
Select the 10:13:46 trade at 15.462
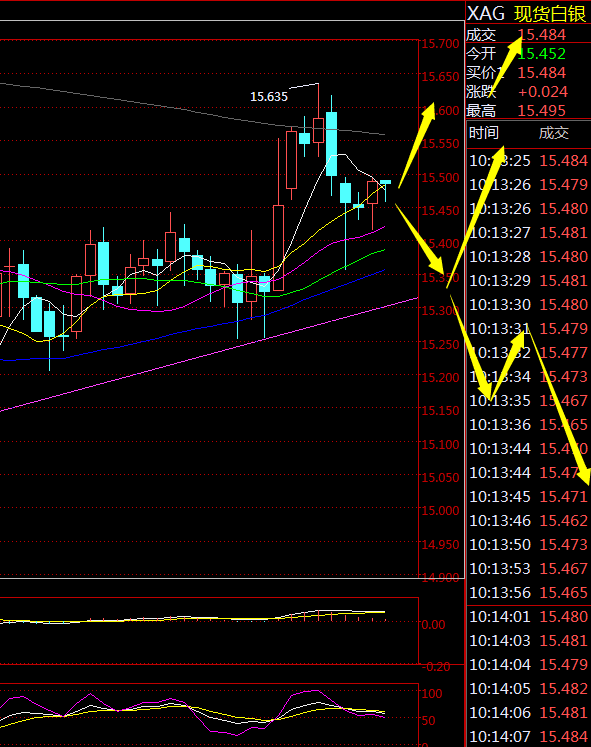[x=529, y=521]
